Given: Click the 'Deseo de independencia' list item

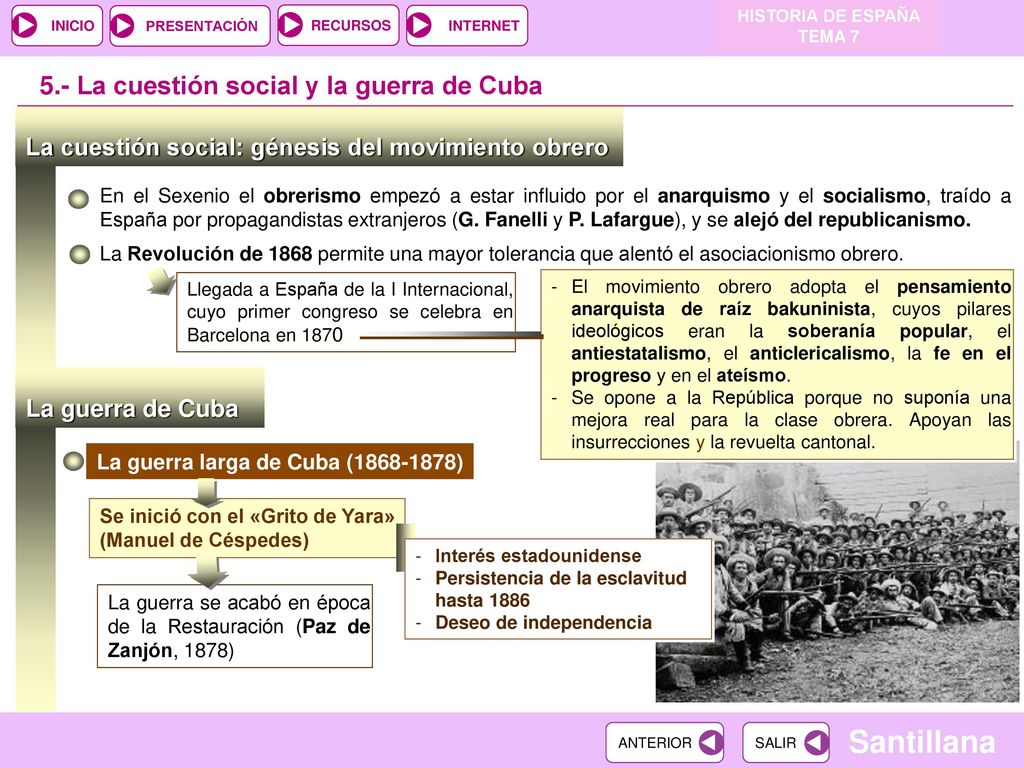Looking at the screenshot, I should [543, 622].
